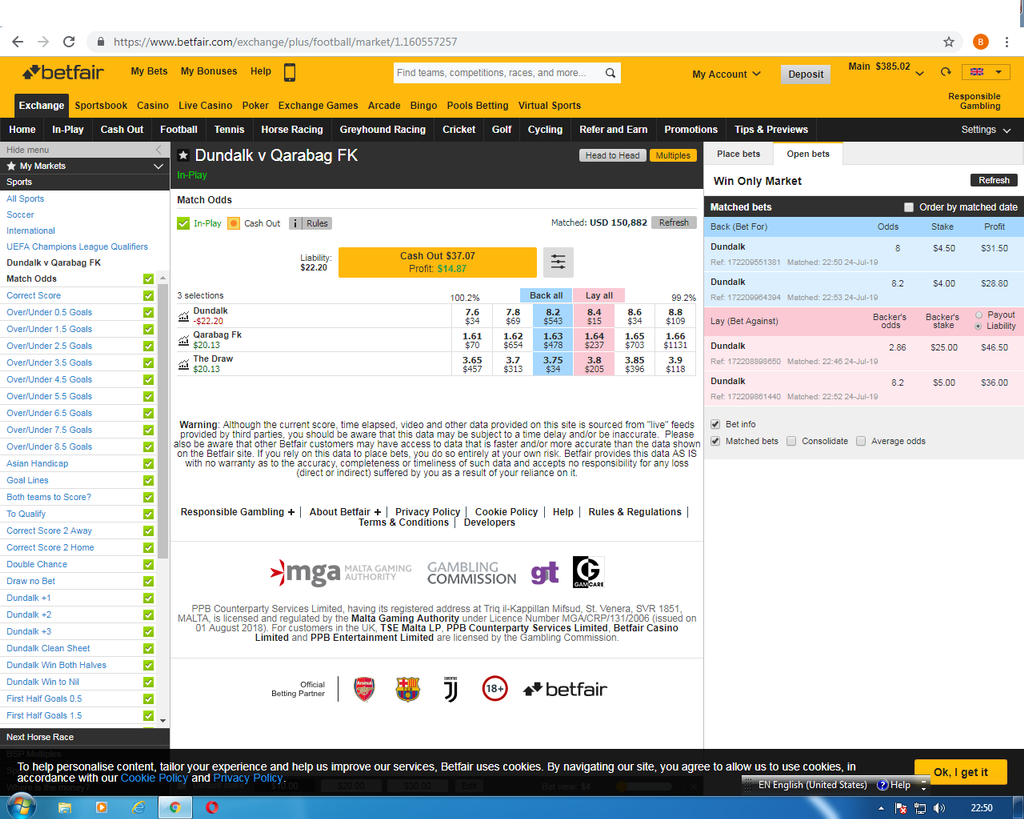1024x819 pixels.
Task: Click the Multiples button
Action: 673,155
